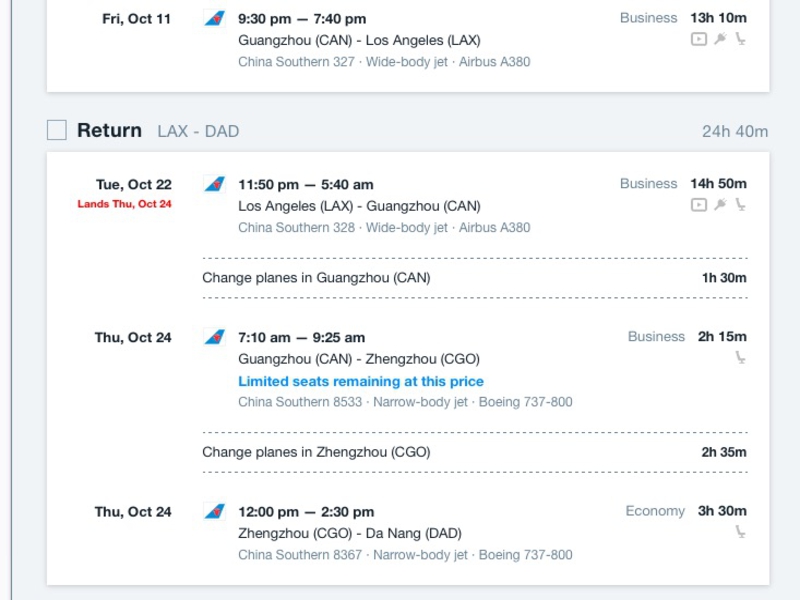Click power outlet icon for flight 328

click(x=720, y=205)
